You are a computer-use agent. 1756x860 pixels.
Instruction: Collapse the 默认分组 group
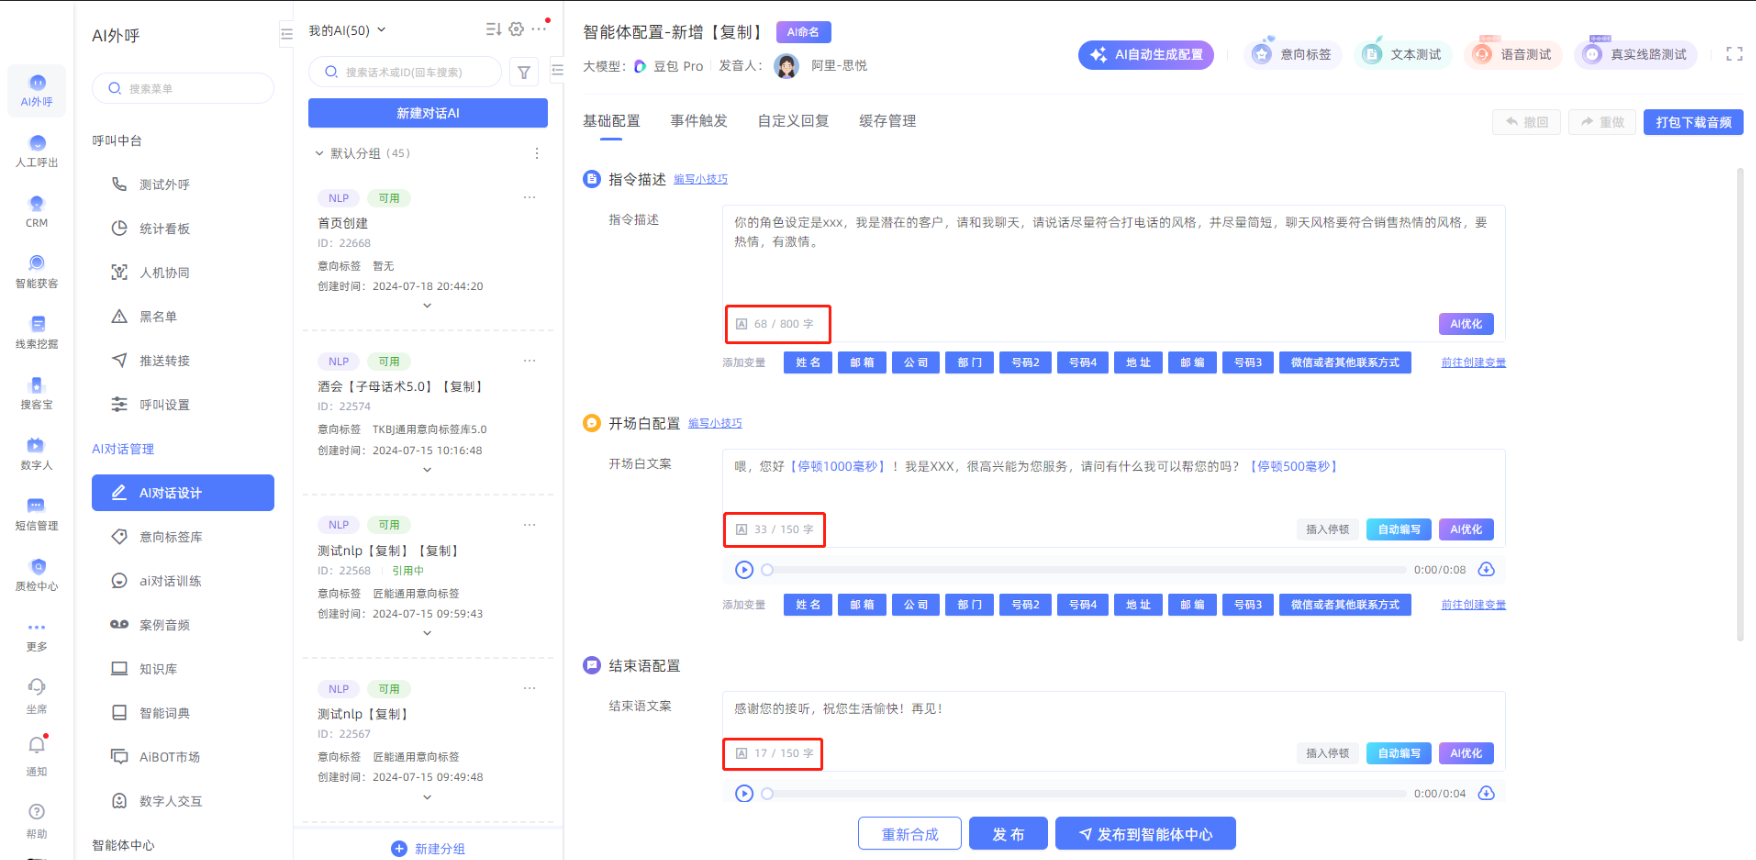coord(319,154)
